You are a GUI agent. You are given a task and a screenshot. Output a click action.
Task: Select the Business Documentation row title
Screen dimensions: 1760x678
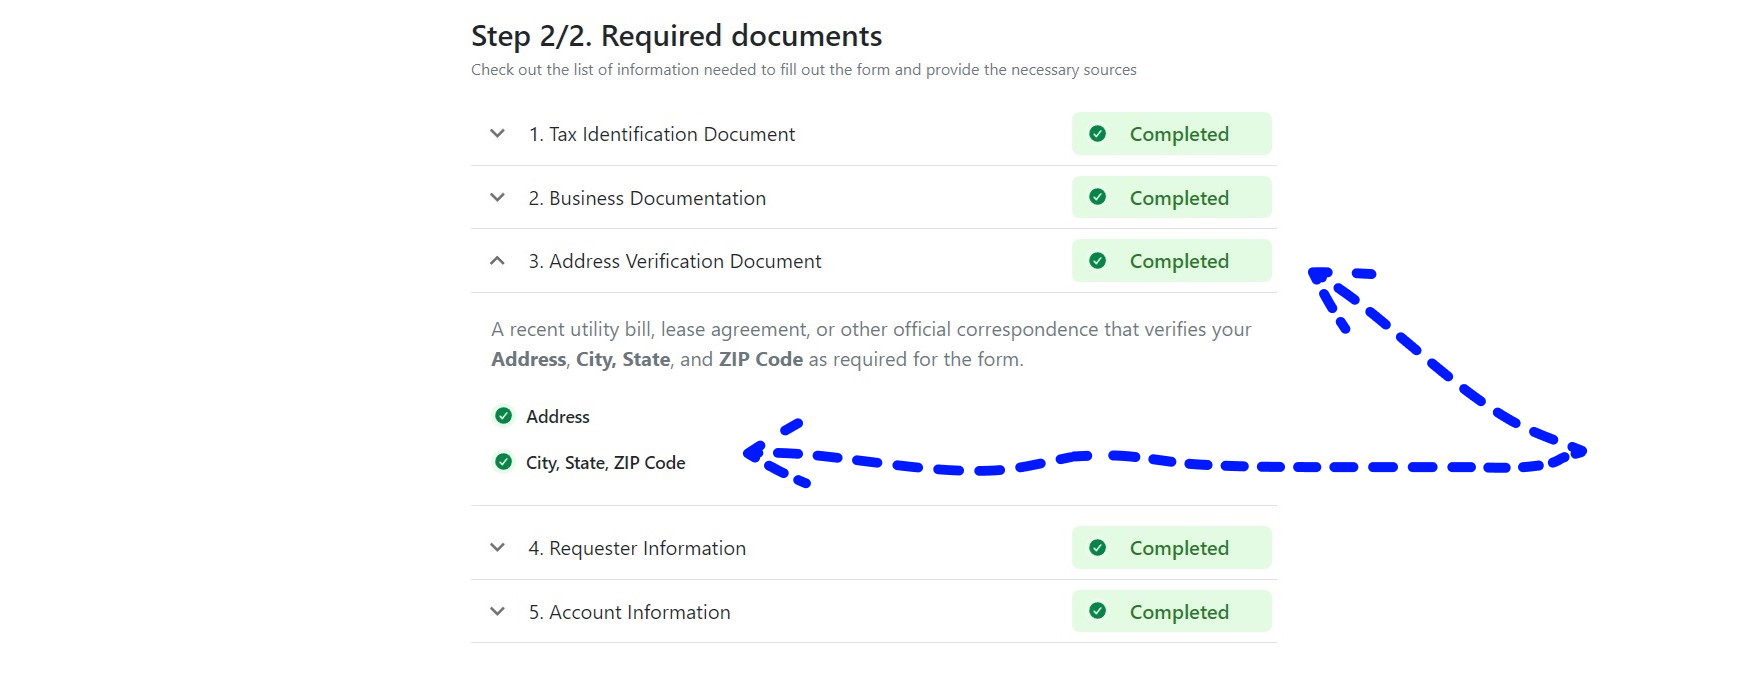[647, 198]
